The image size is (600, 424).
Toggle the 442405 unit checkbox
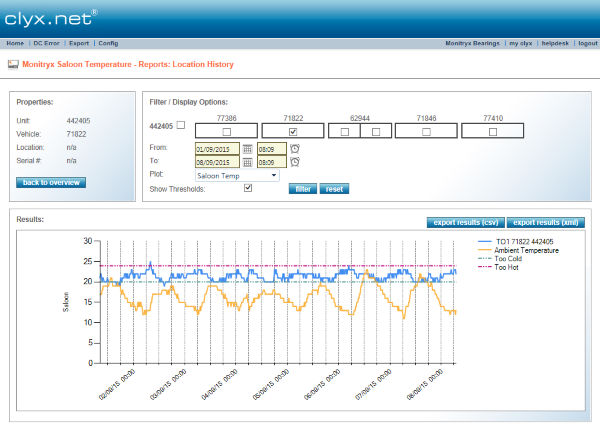pos(181,125)
